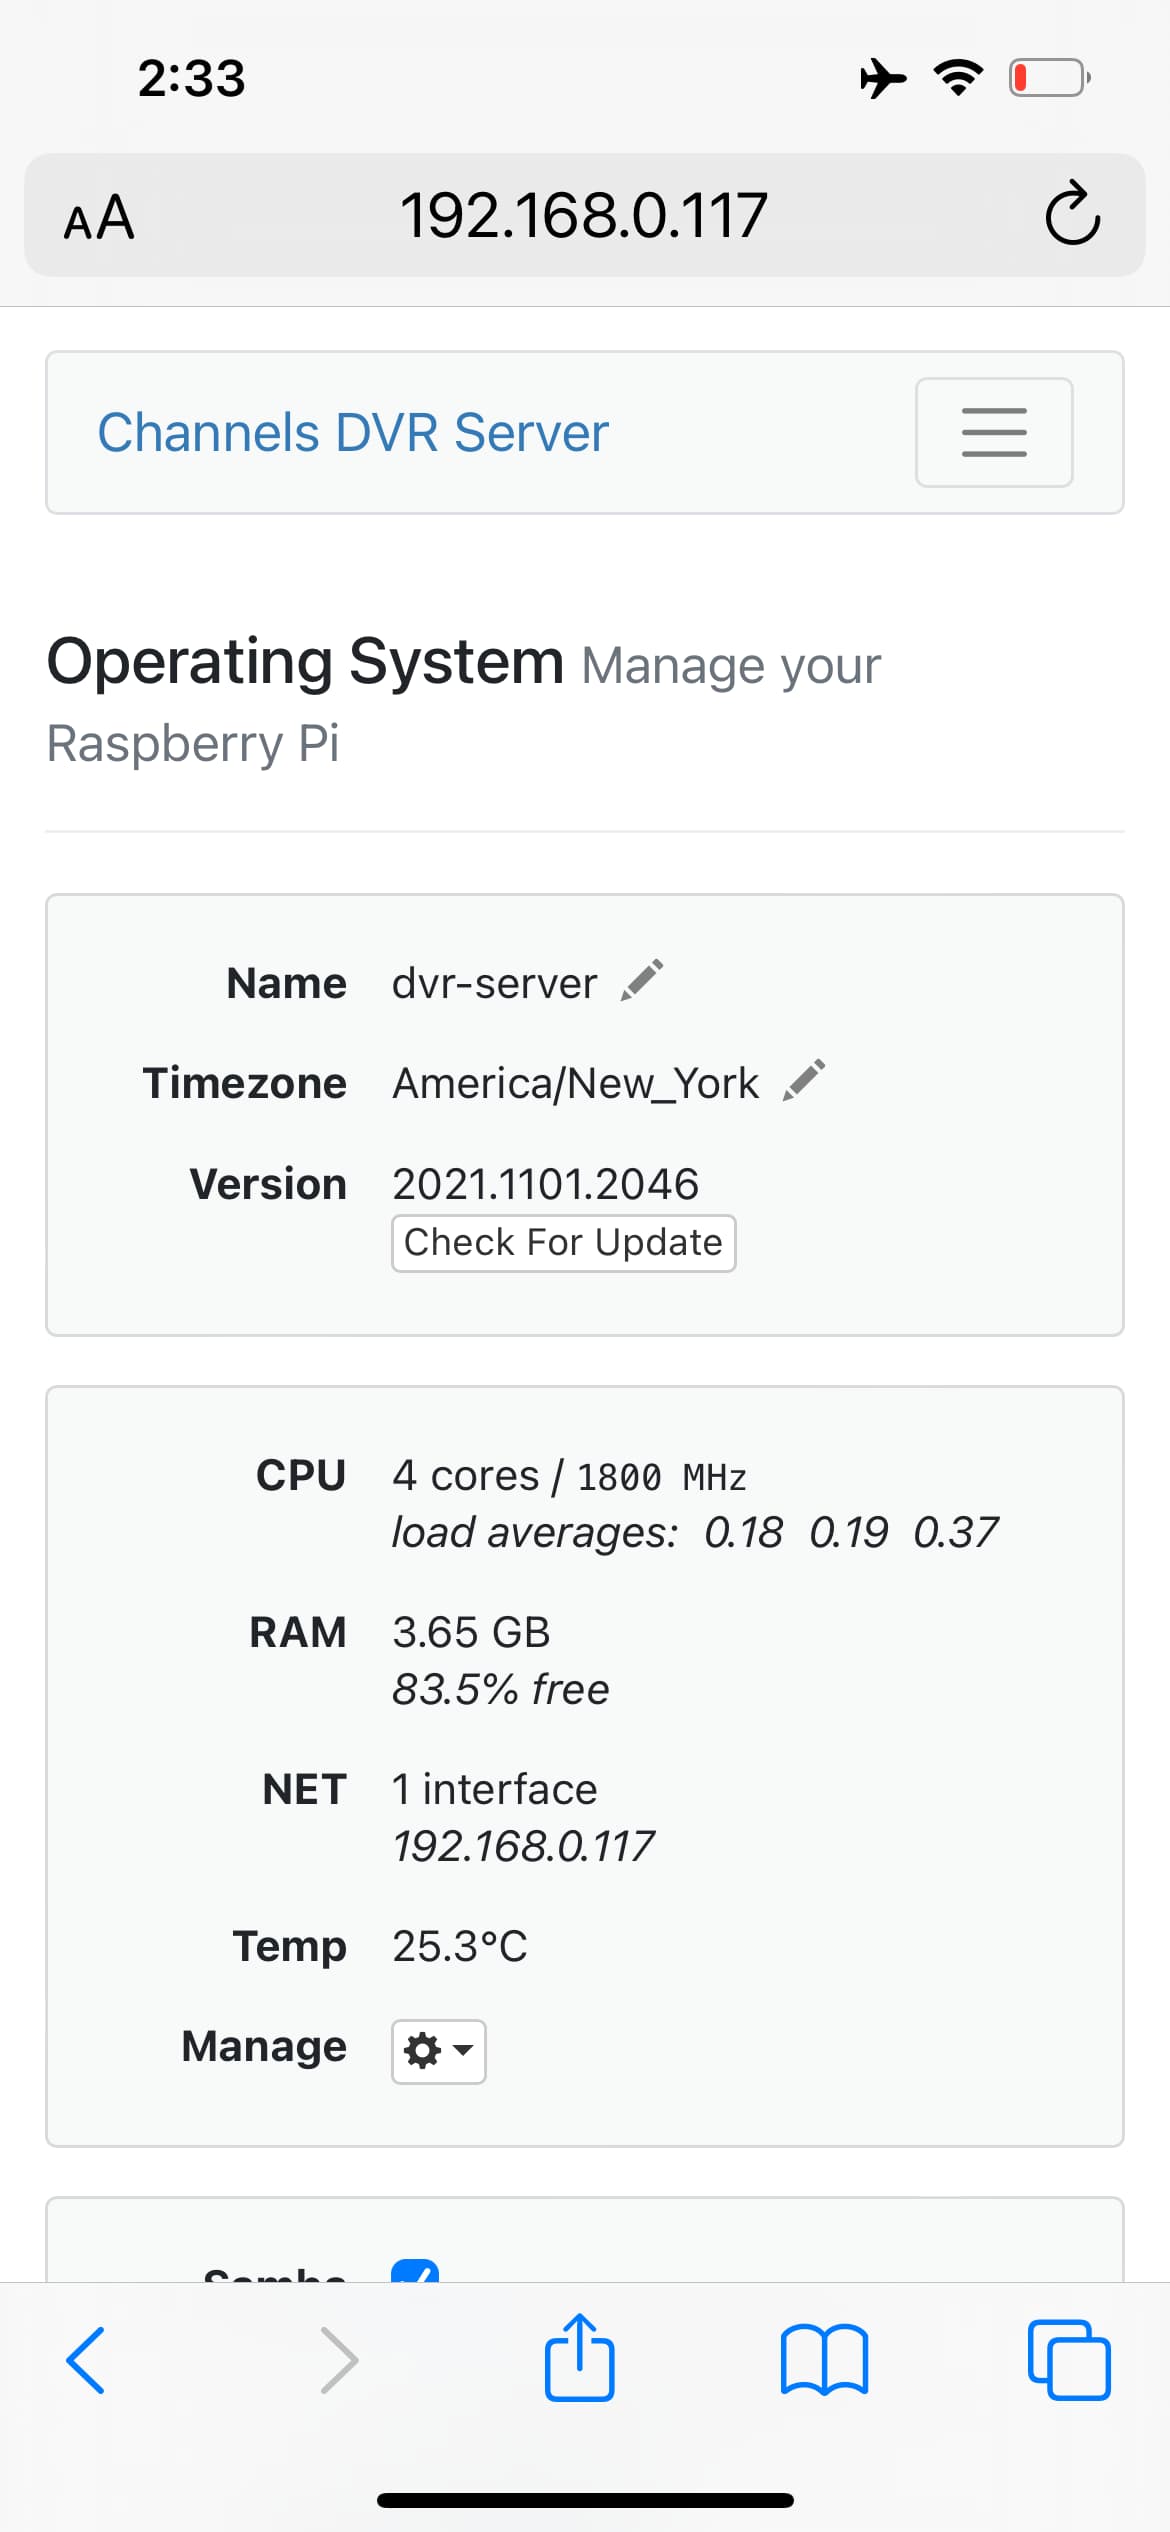Image resolution: width=1170 pixels, height=2532 pixels.
Task: Tap the 192.168.0.117 address bar
Action: click(584, 215)
